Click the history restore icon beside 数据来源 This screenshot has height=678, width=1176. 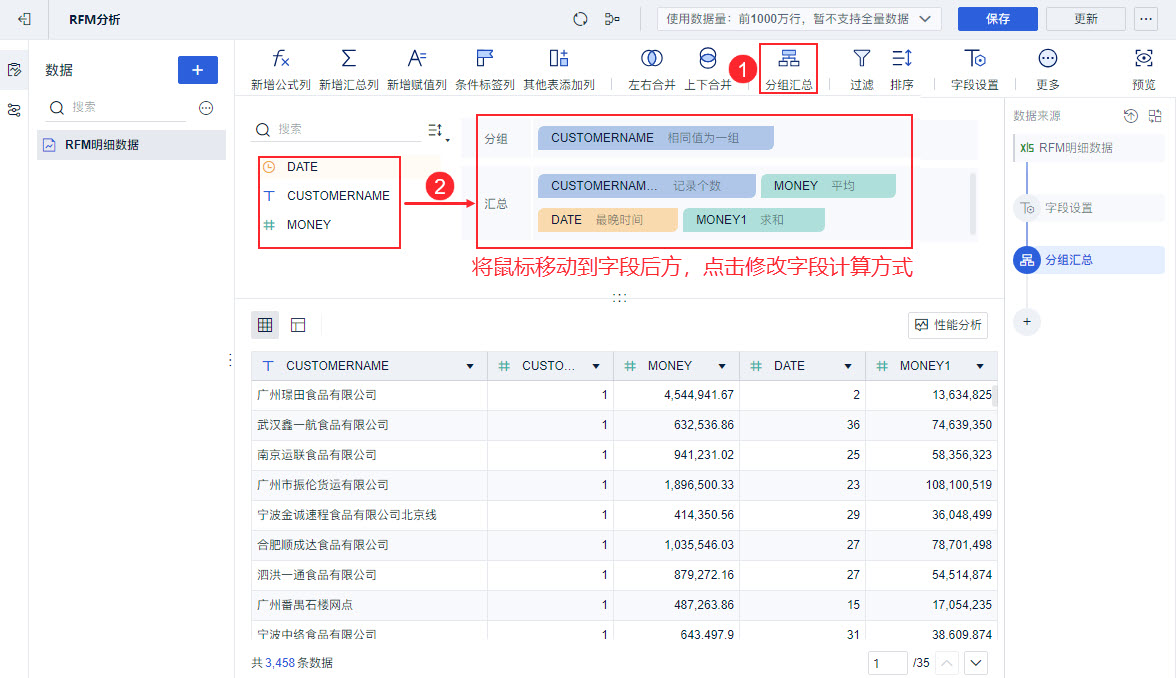click(x=1130, y=116)
